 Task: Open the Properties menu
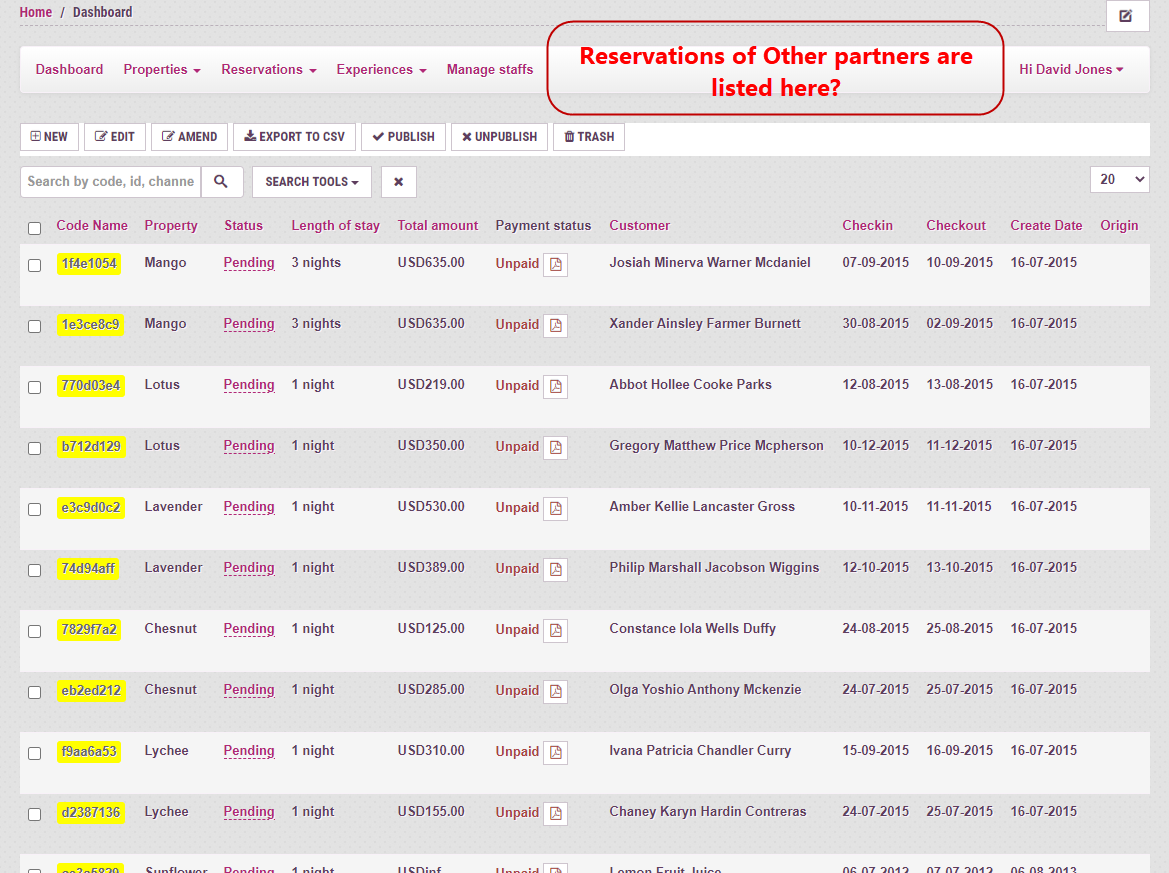pos(161,70)
